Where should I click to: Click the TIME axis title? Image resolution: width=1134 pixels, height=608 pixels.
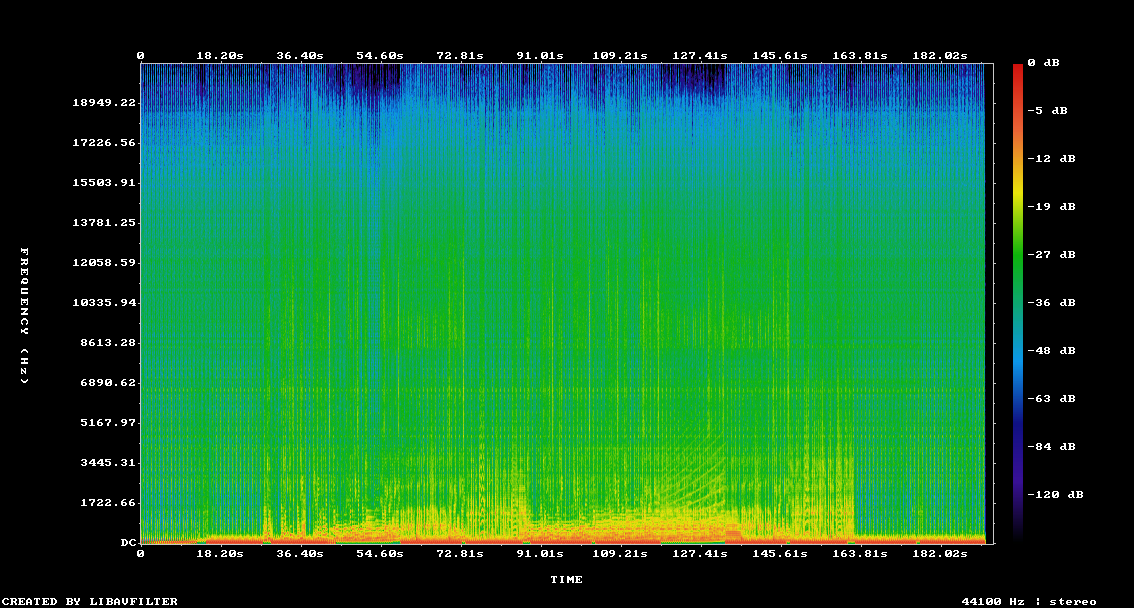point(566,580)
